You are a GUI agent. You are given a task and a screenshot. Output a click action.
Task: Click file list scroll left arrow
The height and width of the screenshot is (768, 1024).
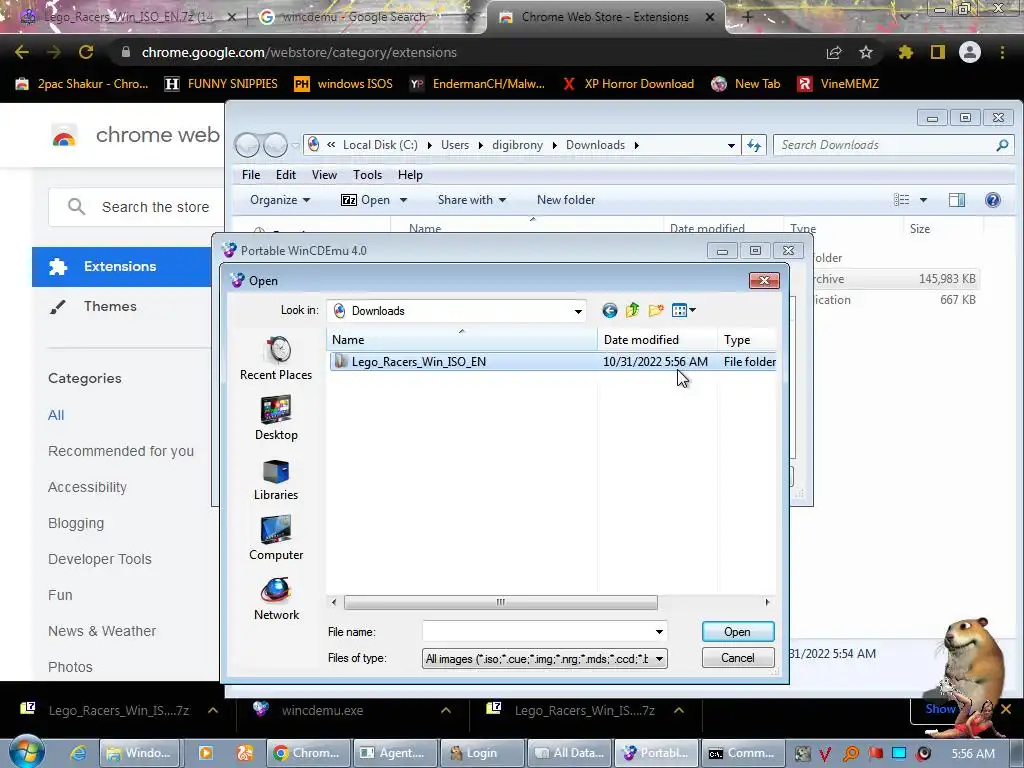tap(334, 602)
